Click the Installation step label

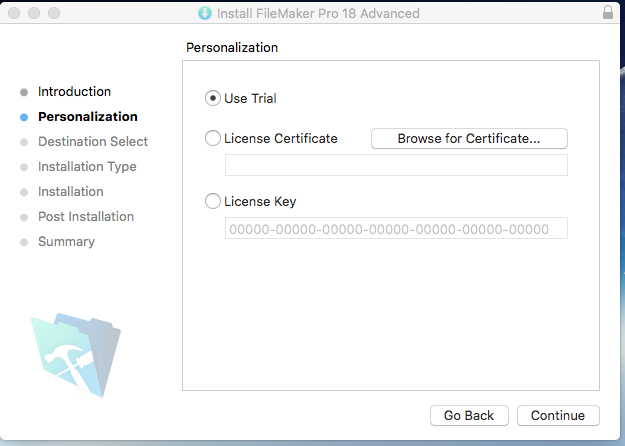pyautogui.click(x=71, y=192)
